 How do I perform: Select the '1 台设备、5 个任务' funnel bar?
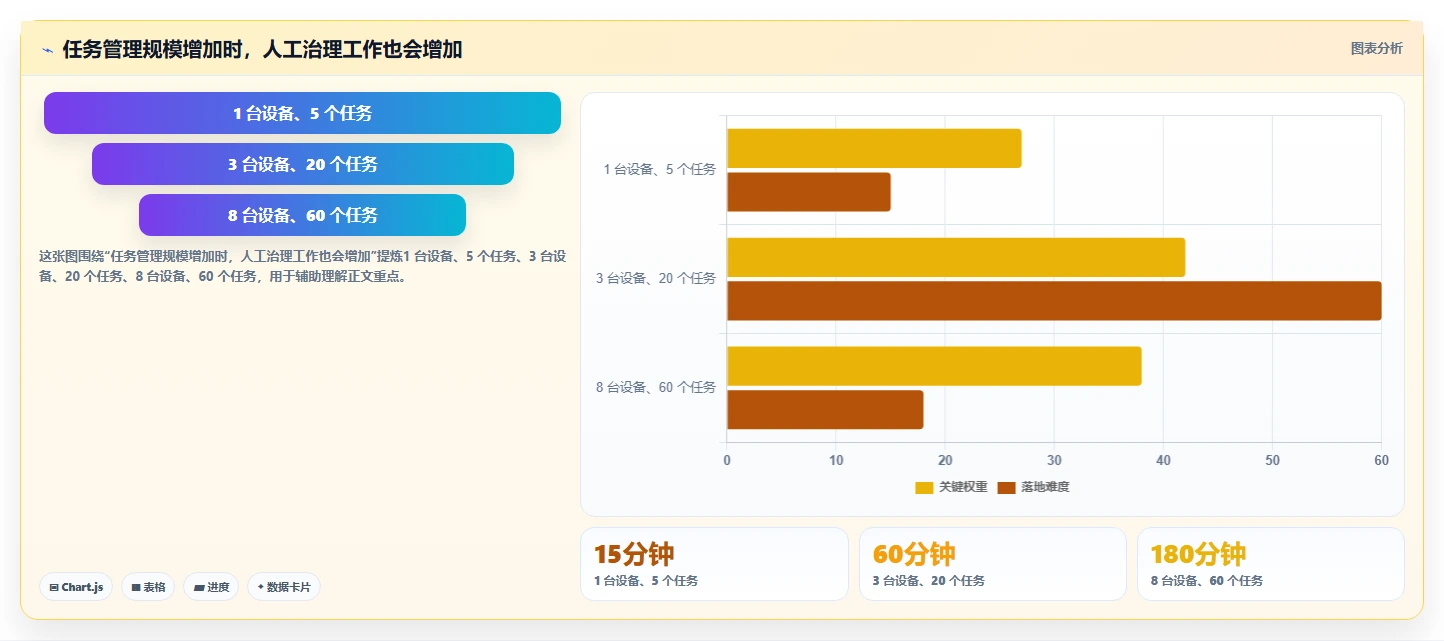pyautogui.click(x=302, y=113)
